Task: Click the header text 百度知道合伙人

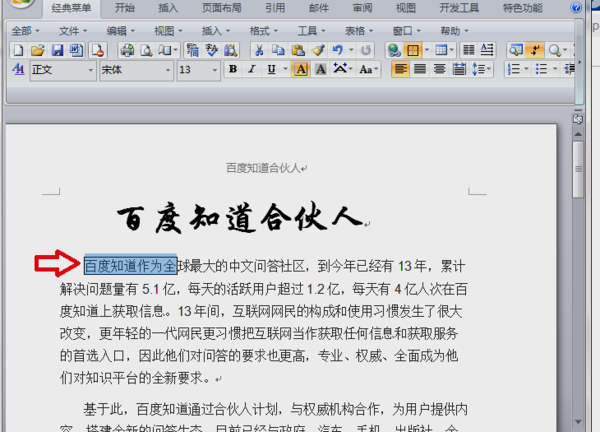Action: pos(263,168)
